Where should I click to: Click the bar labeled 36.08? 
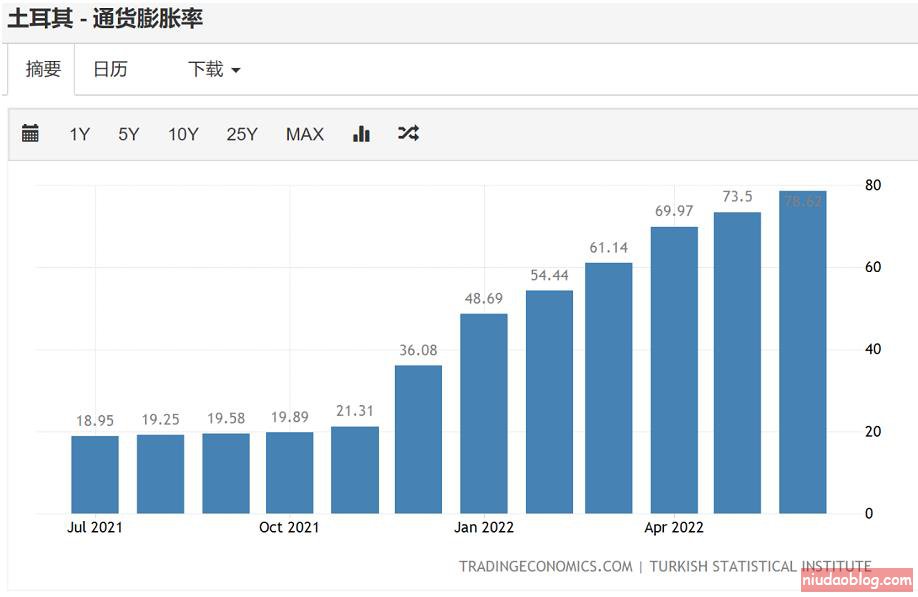point(419,440)
